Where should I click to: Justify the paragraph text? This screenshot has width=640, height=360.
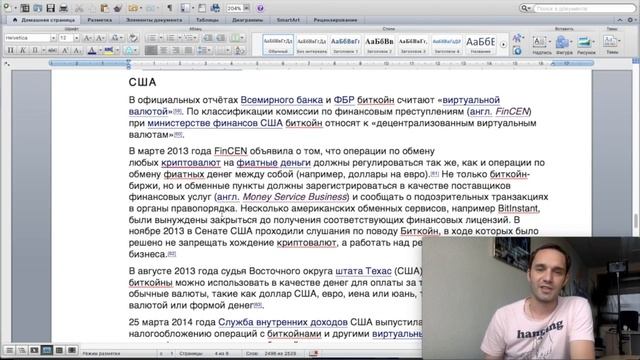[188, 50]
